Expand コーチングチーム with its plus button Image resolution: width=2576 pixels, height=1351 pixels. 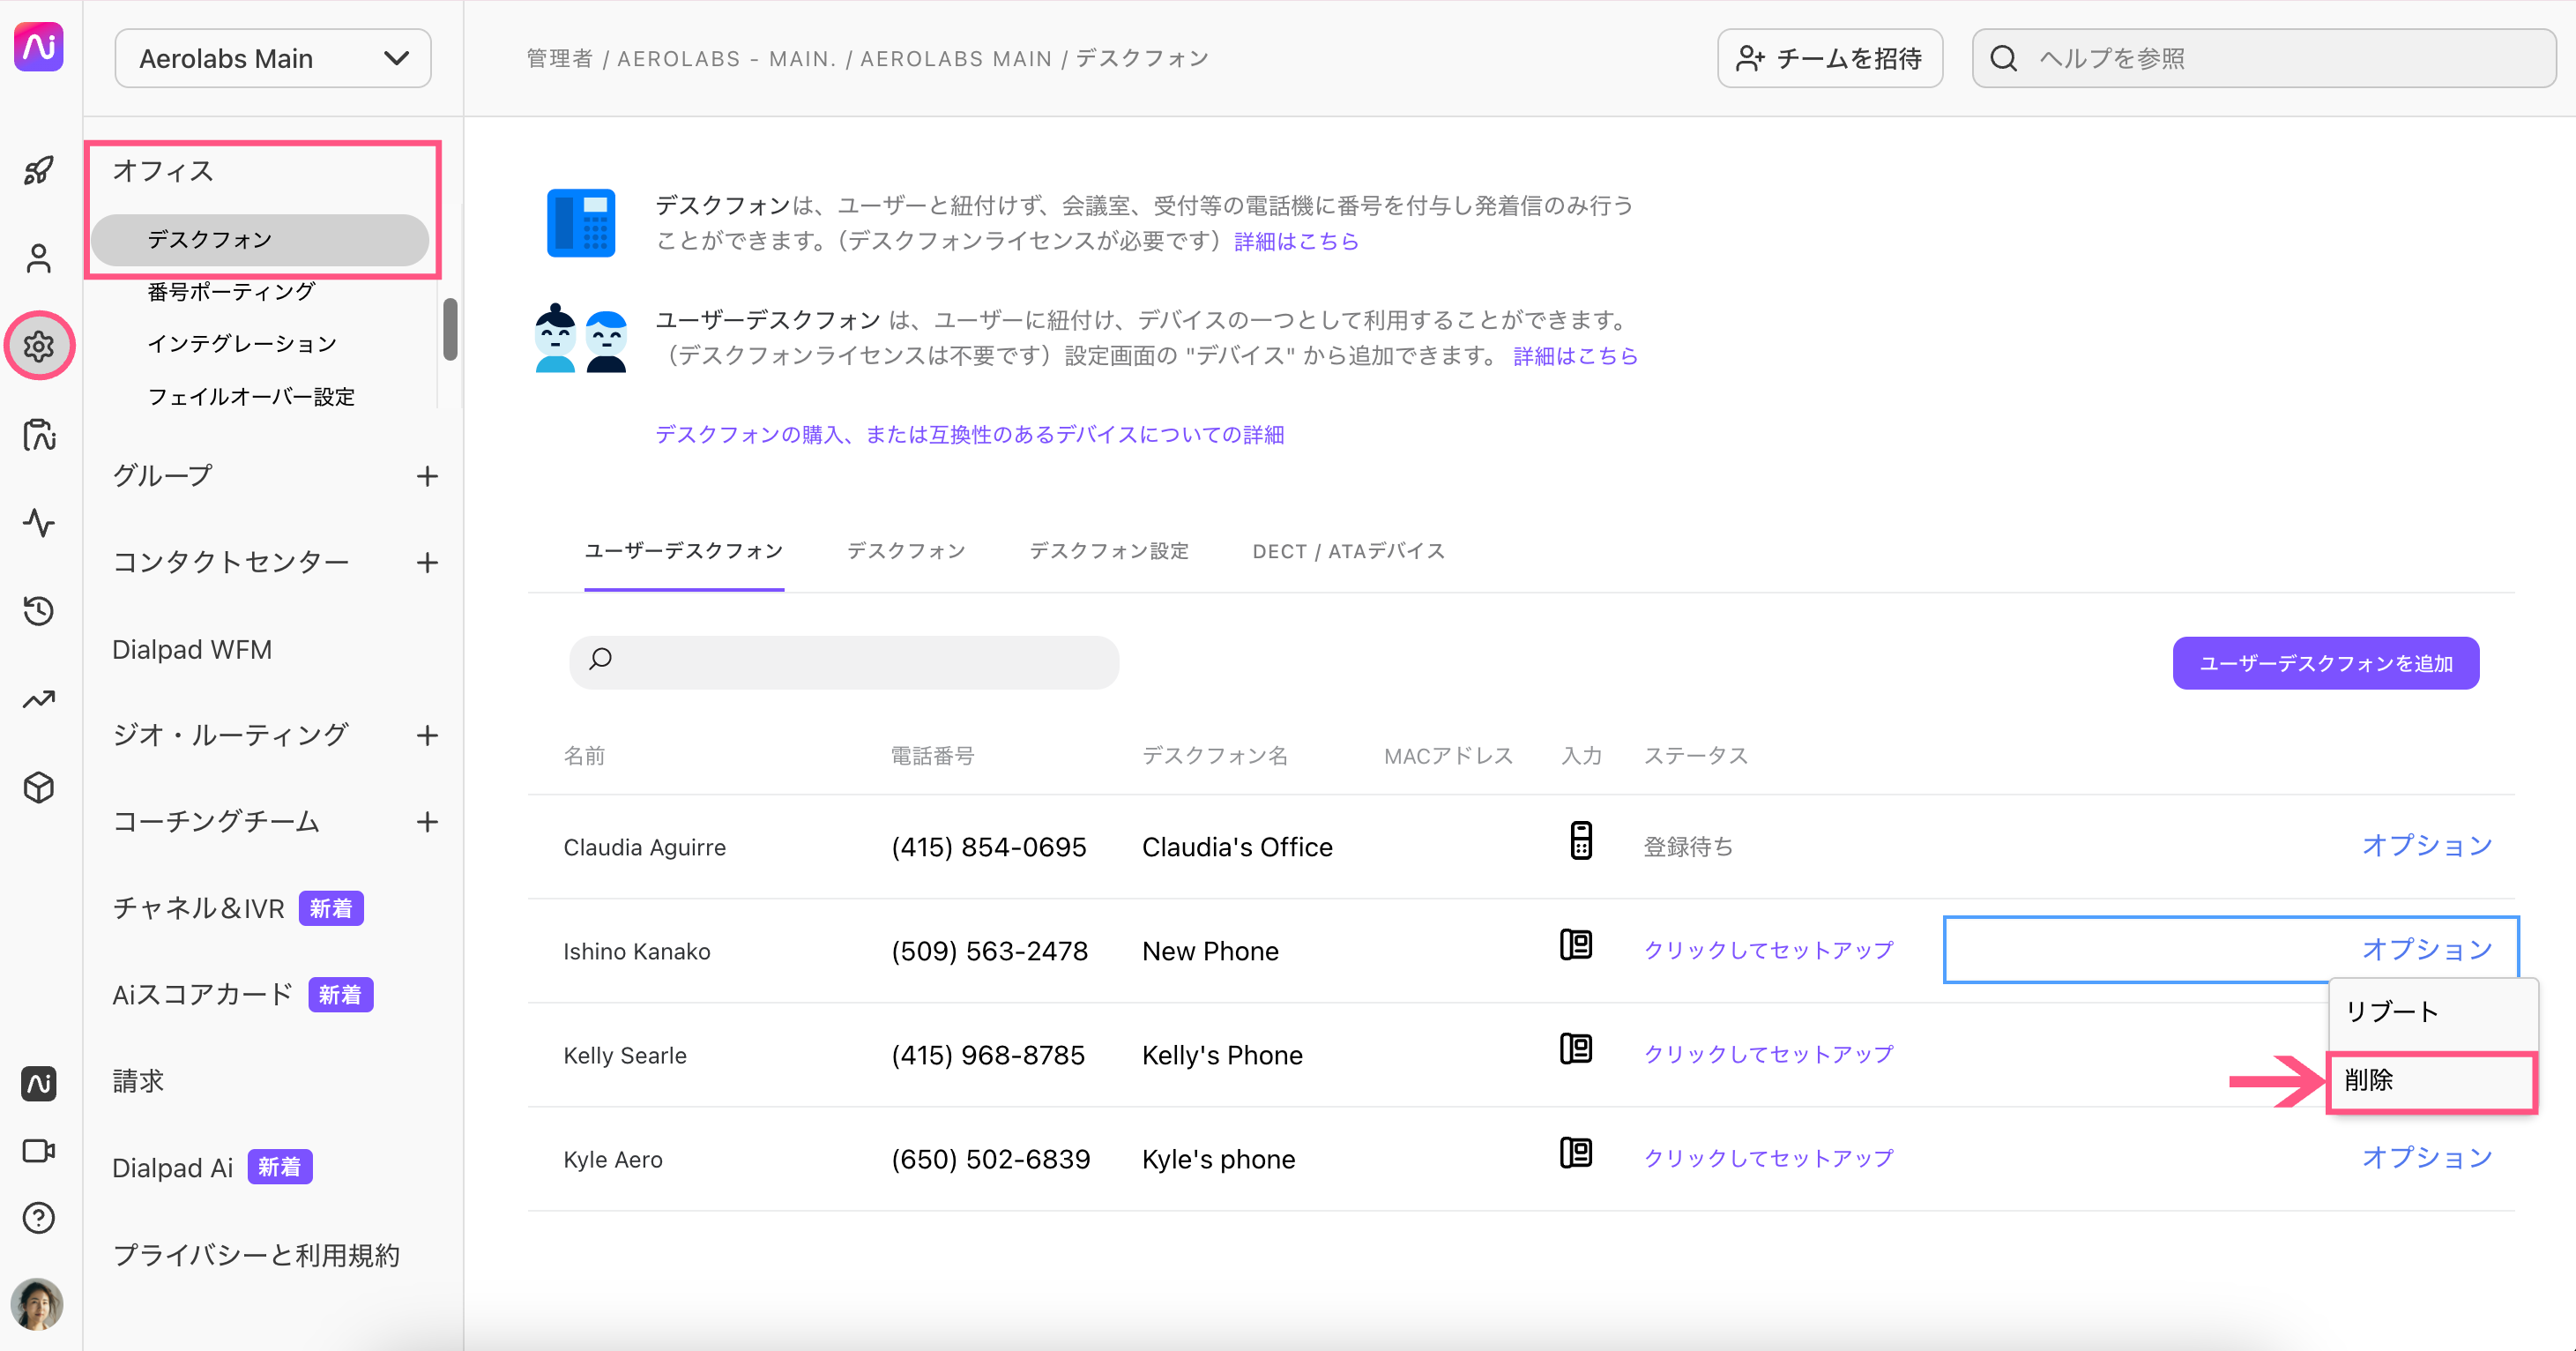pos(427,821)
